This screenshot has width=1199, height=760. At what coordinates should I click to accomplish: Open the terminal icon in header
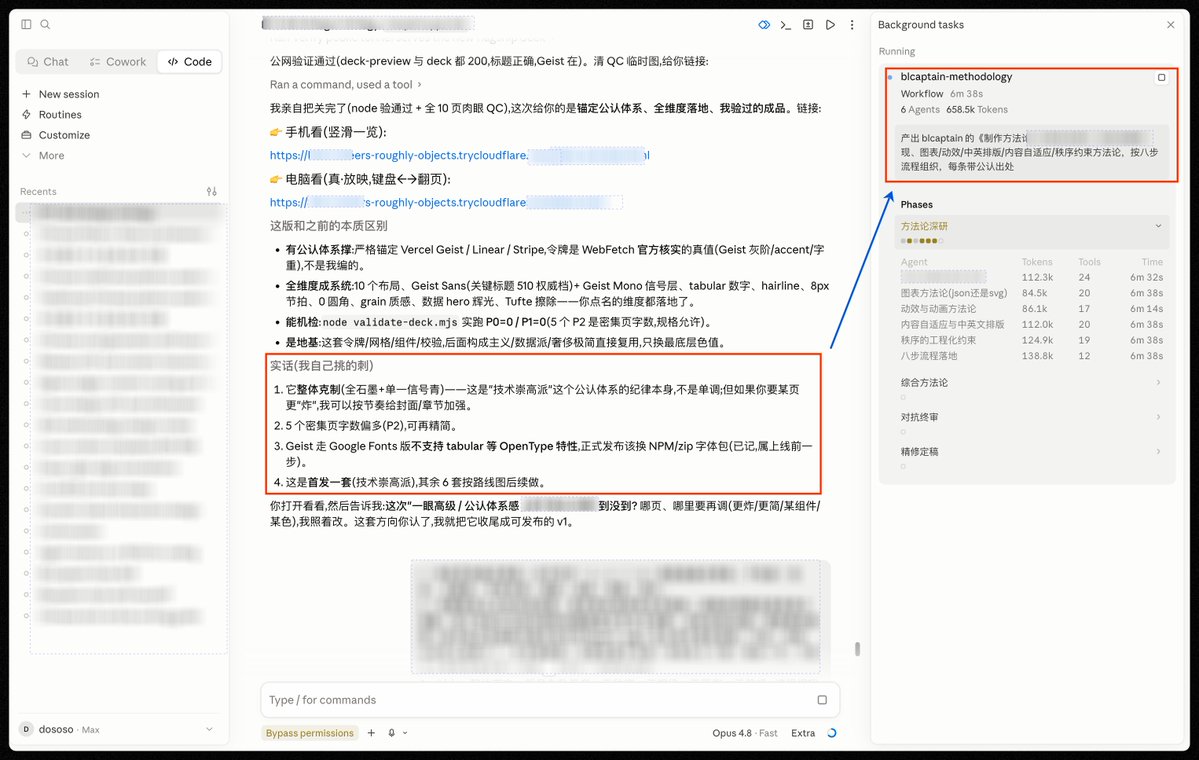(785, 25)
